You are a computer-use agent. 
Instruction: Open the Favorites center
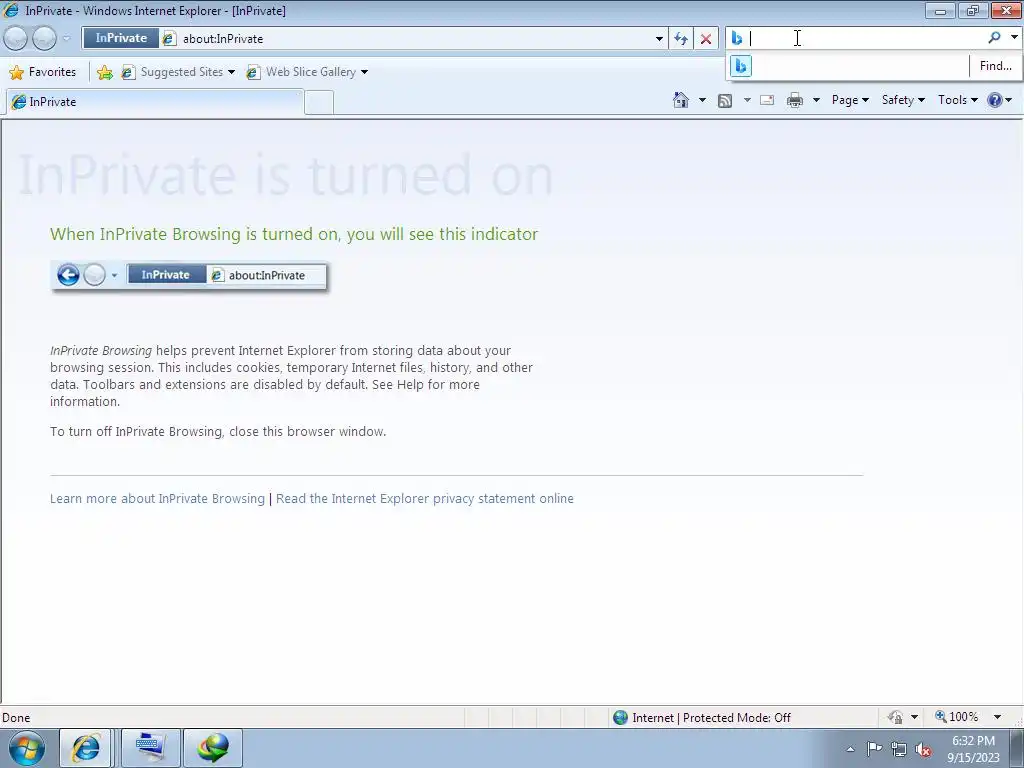pyautogui.click(x=42, y=72)
